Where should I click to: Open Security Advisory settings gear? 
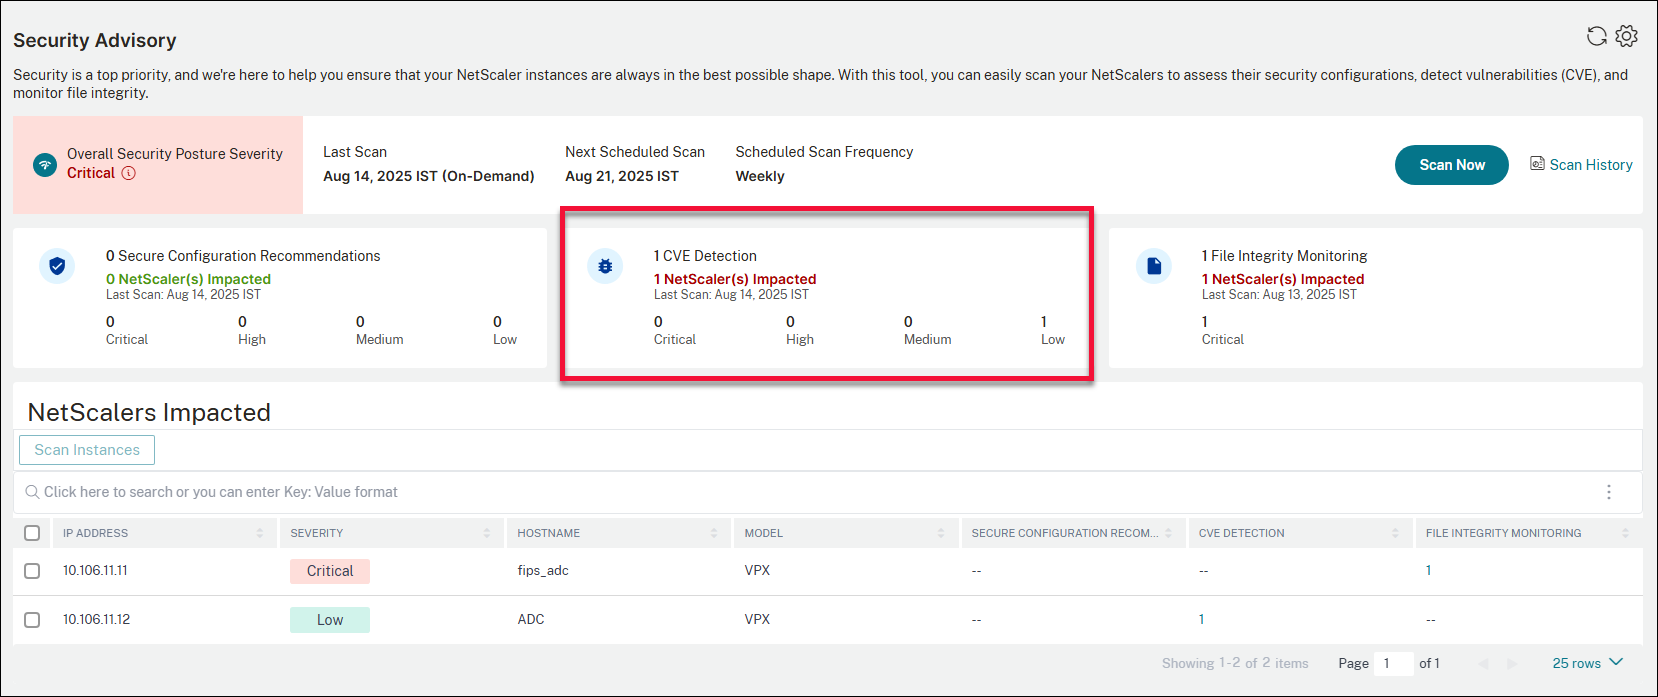click(1627, 36)
